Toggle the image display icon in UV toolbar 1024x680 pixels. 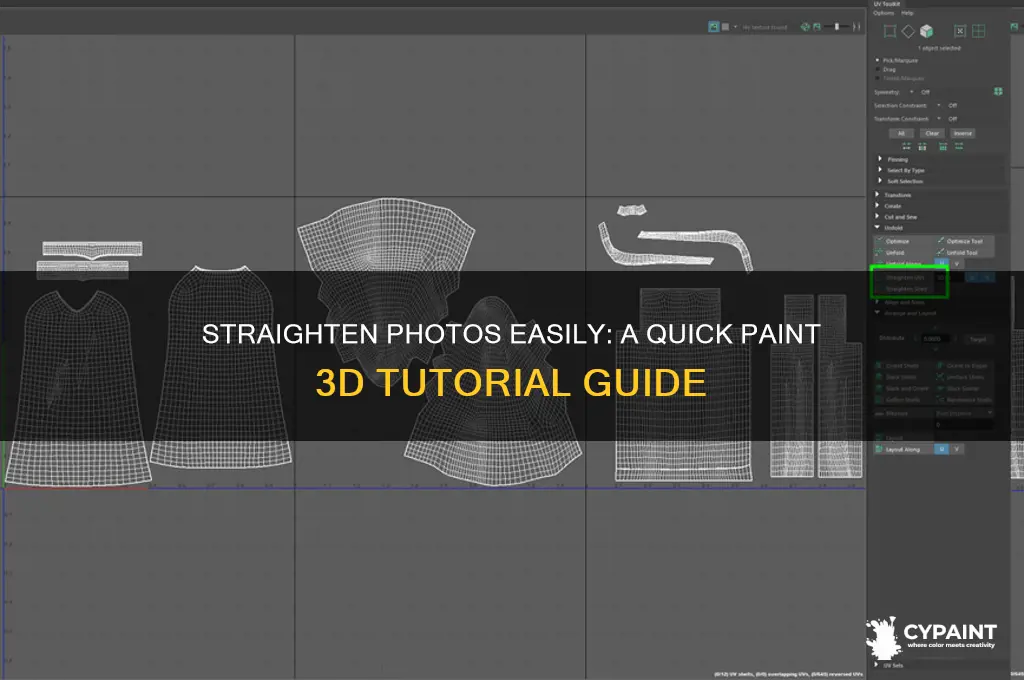click(x=714, y=27)
